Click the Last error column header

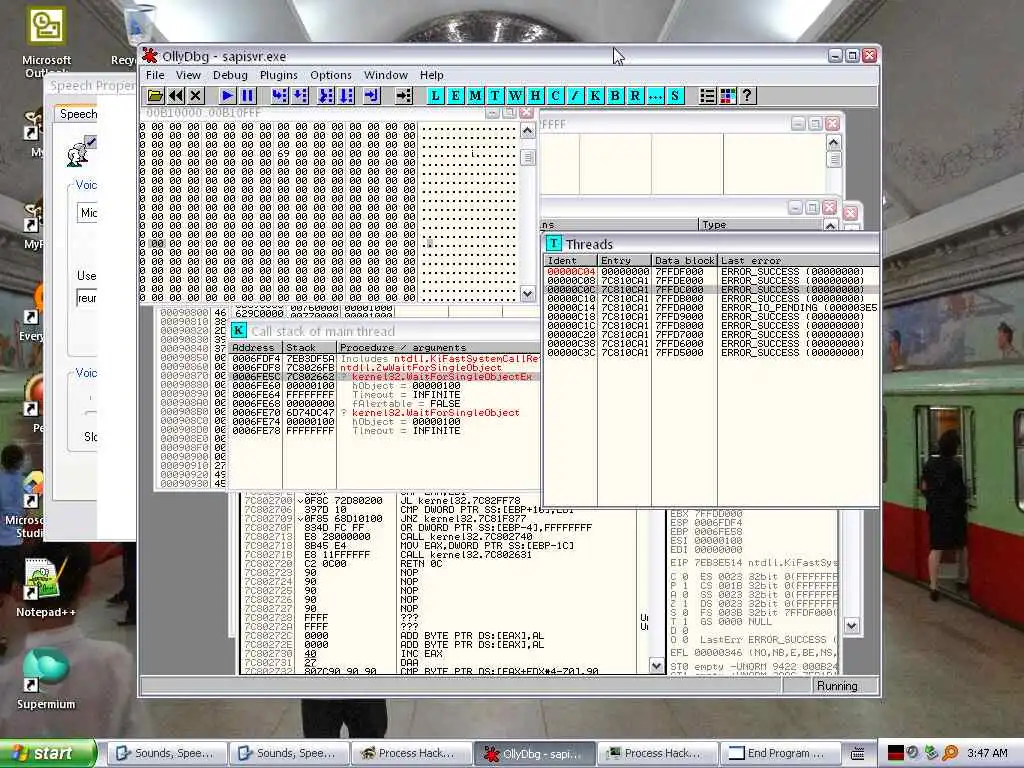coord(798,261)
